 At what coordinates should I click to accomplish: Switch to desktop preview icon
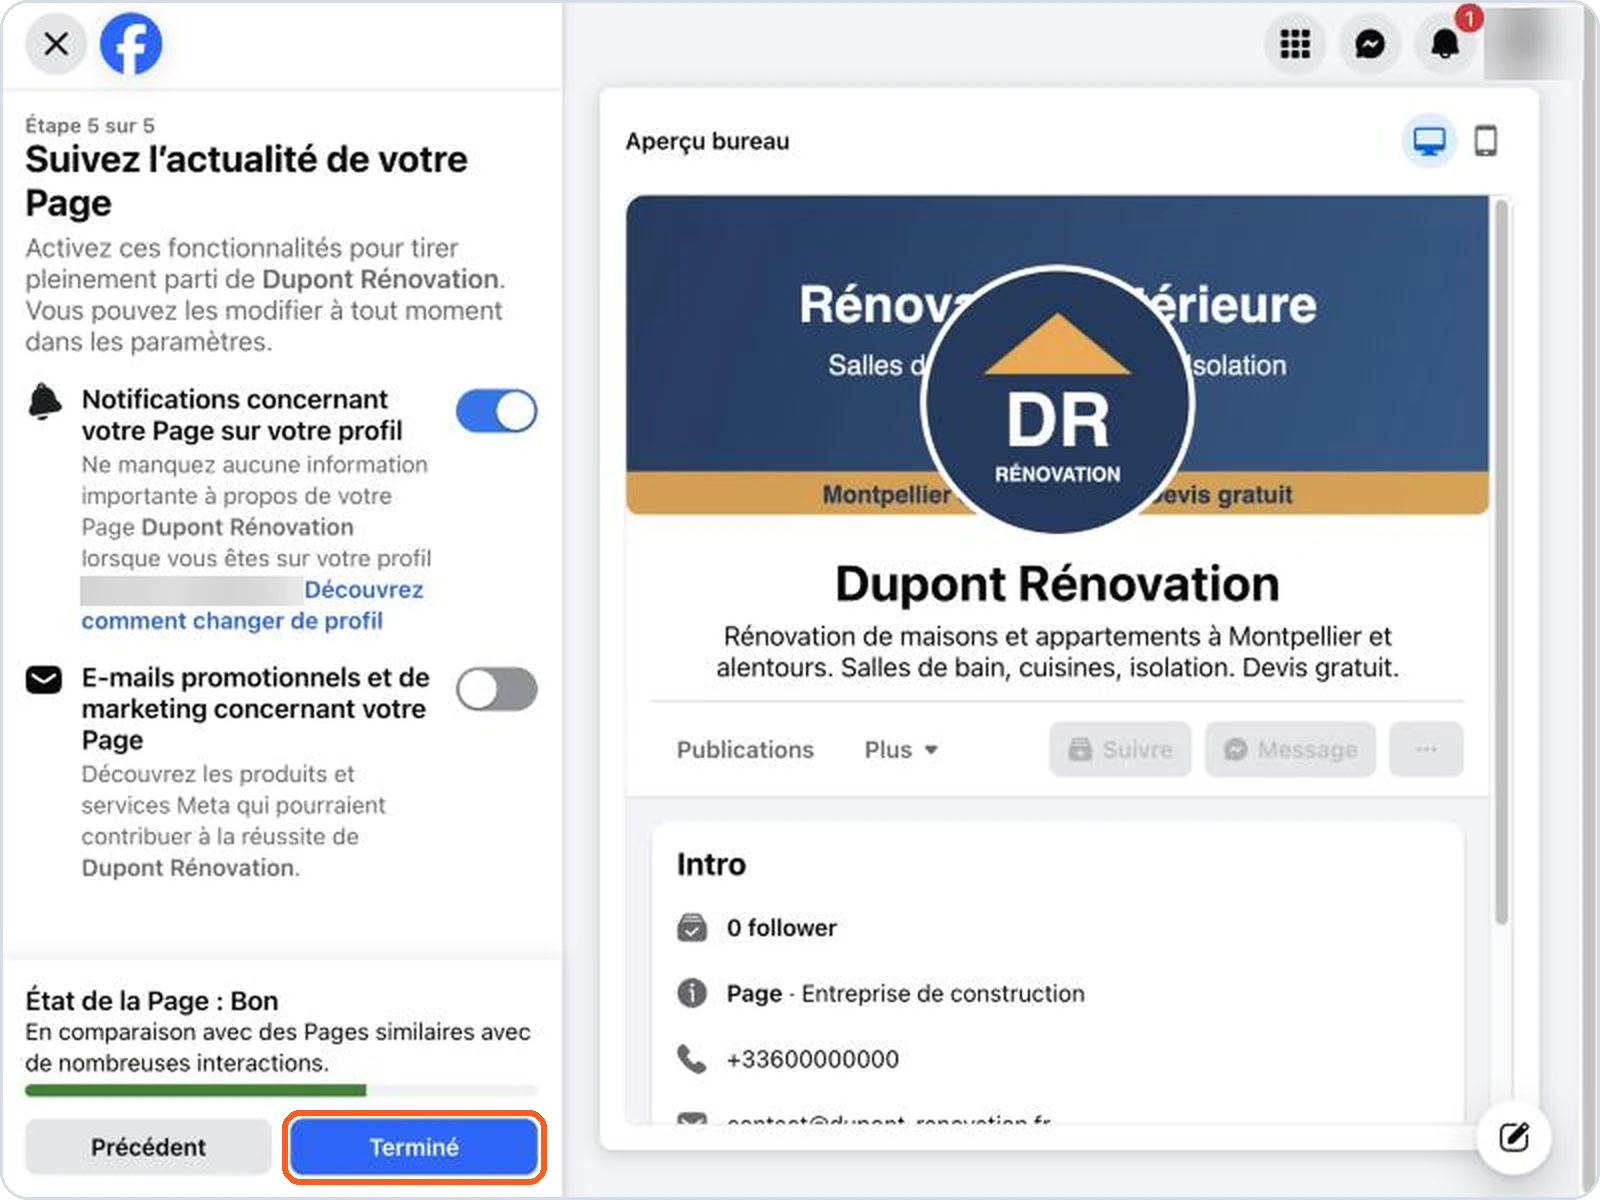tap(1429, 141)
